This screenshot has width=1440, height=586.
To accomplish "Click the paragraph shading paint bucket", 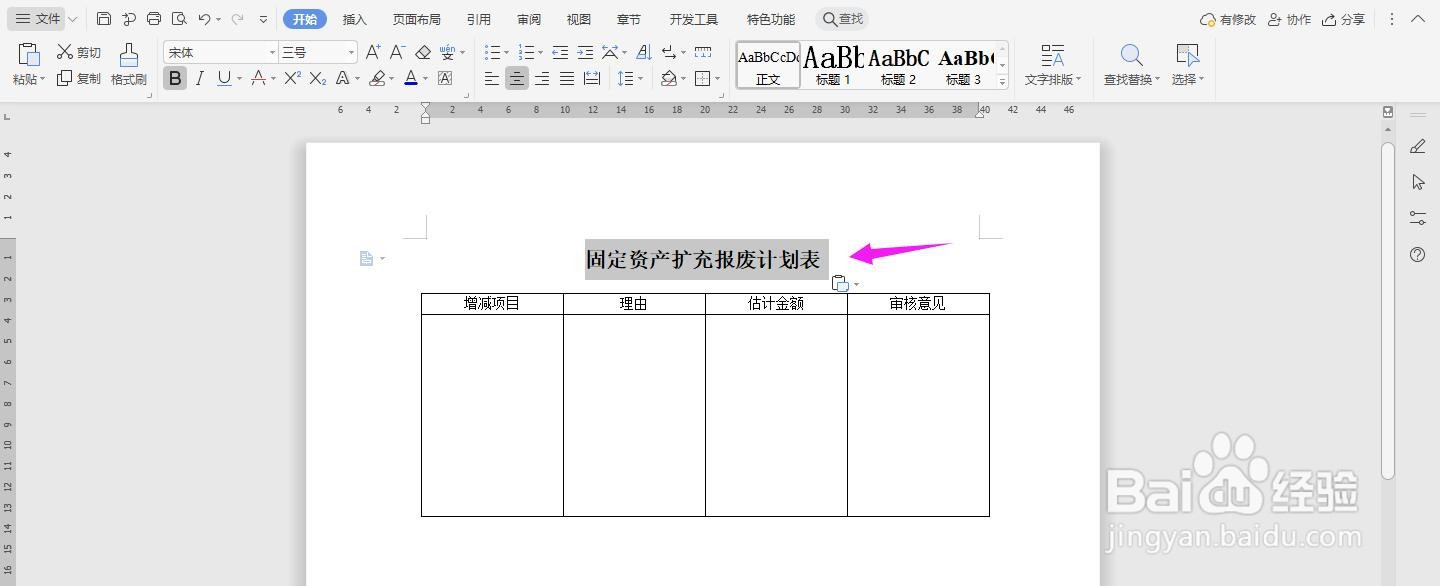I will click(x=669, y=78).
